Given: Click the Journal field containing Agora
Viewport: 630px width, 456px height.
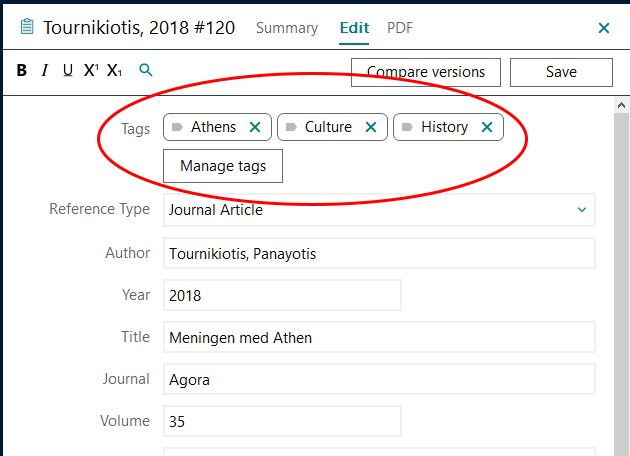Looking at the screenshot, I should [x=379, y=379].
